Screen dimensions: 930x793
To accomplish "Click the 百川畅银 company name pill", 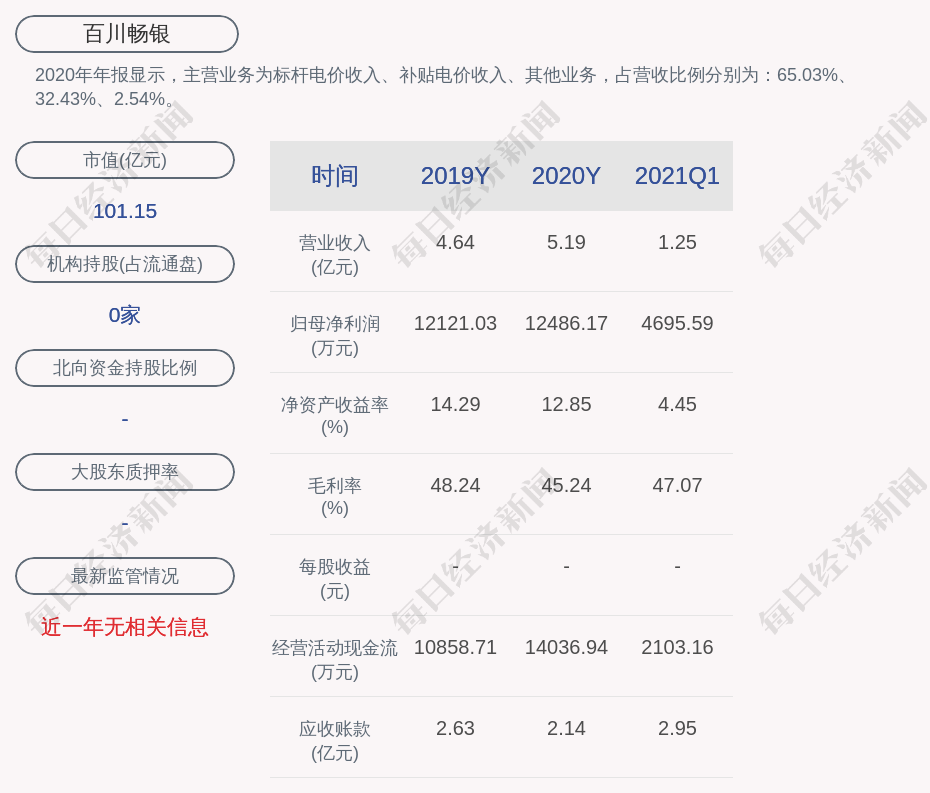I will [127, 34].
